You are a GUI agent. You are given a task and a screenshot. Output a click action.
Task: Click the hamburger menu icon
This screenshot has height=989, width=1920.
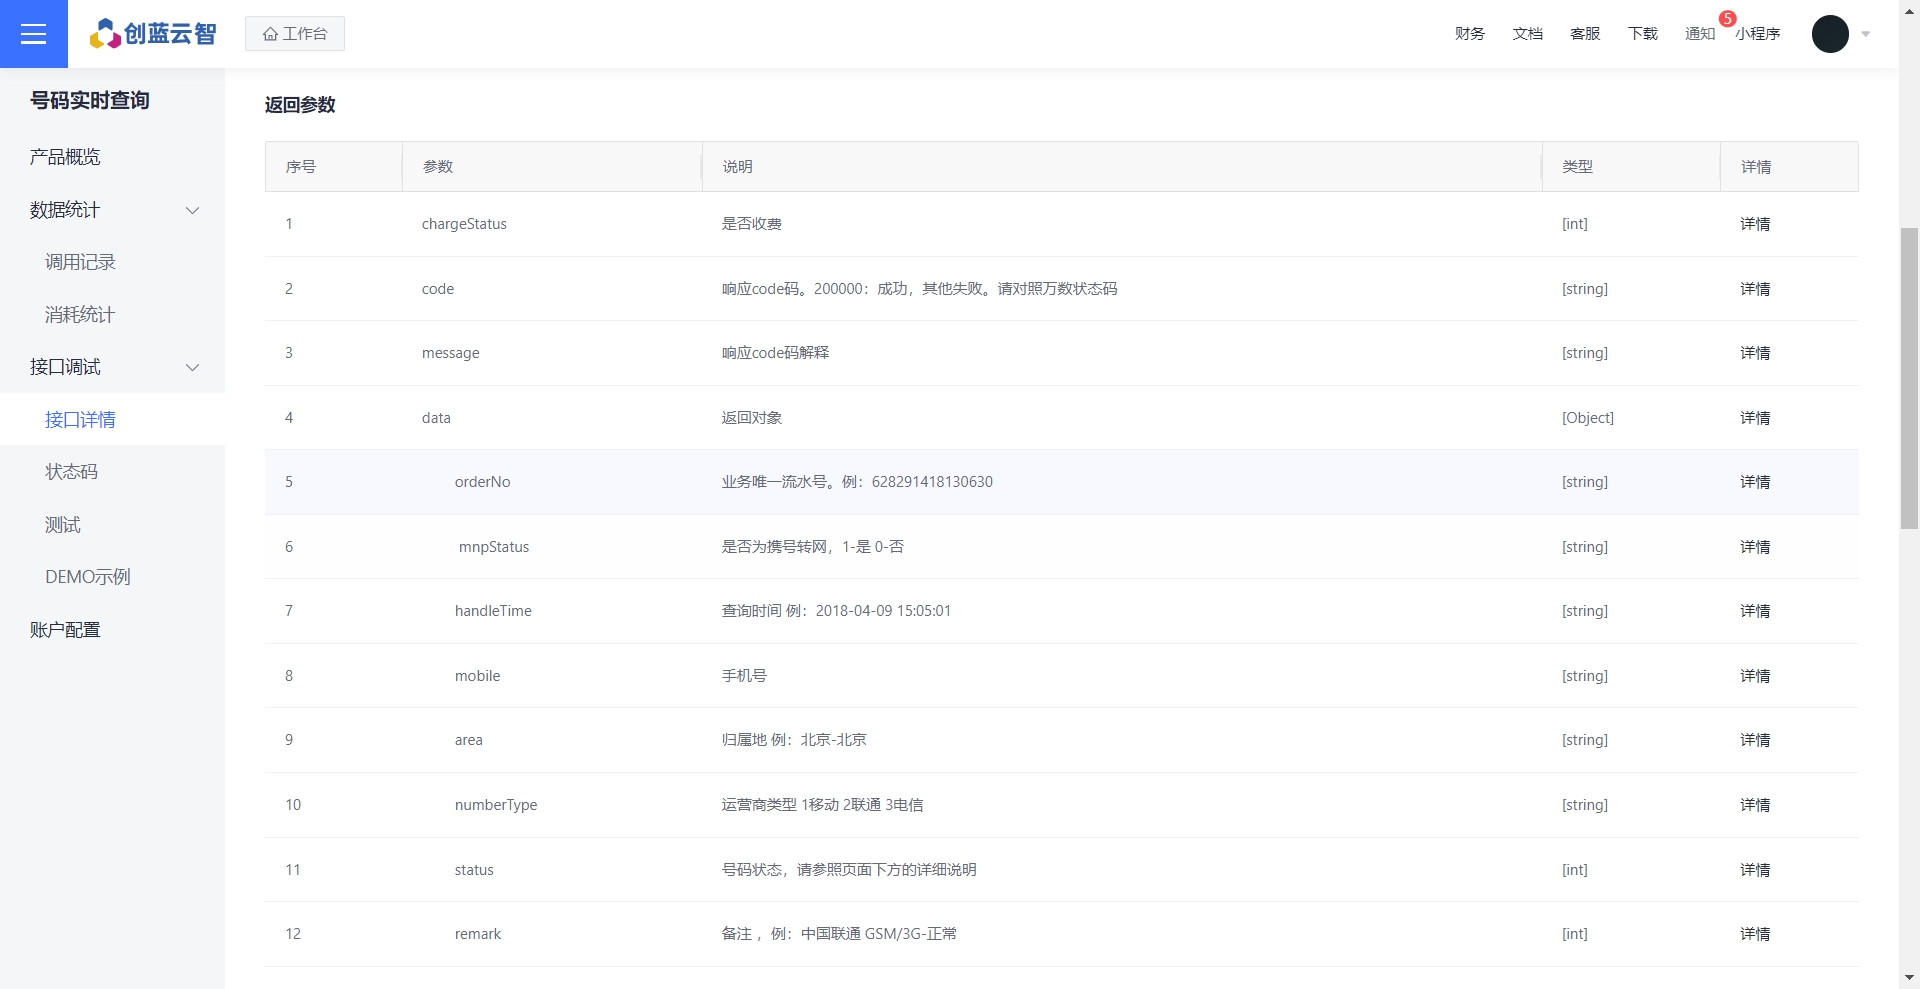(33, 34)
